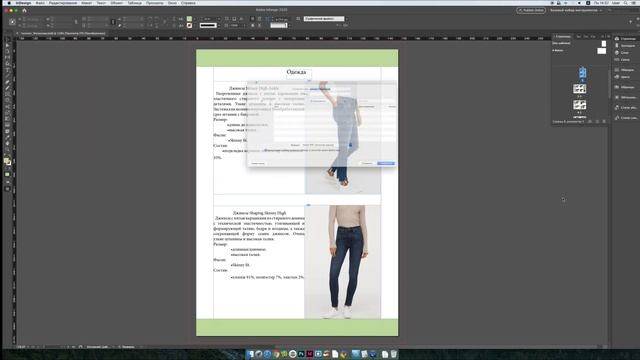
Task: Select the Free Transform tool
Action: click(x=7, y=113)
